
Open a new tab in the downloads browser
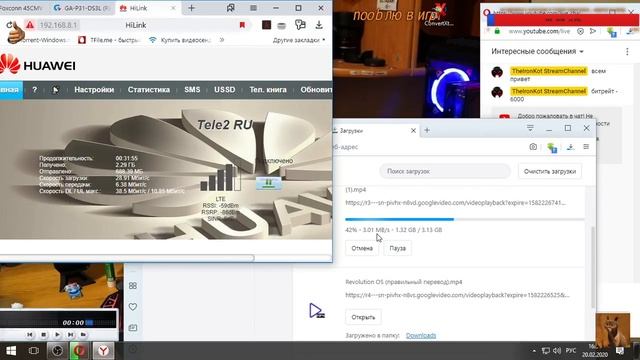pyautogui.click(x=427, y=130)
